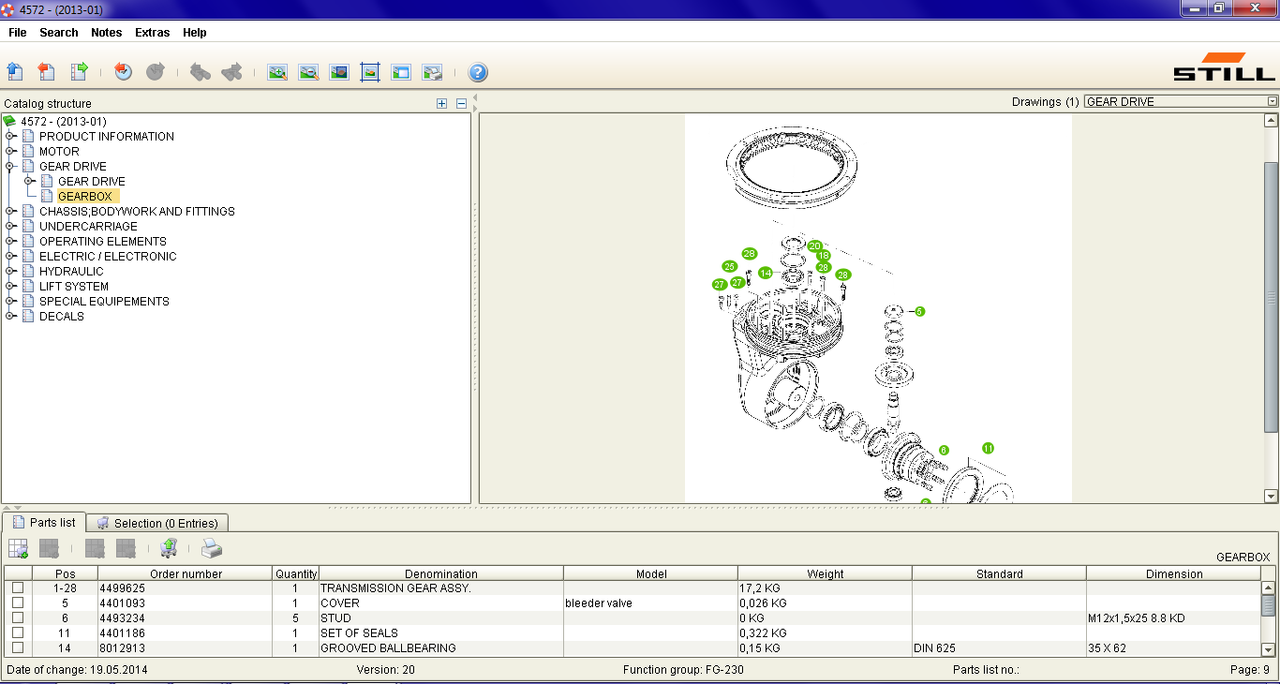Click the 'M12x1,5x25 8.8 KD' dimension cell
The image size is (1280, 684).
(x=1173, y=618)
